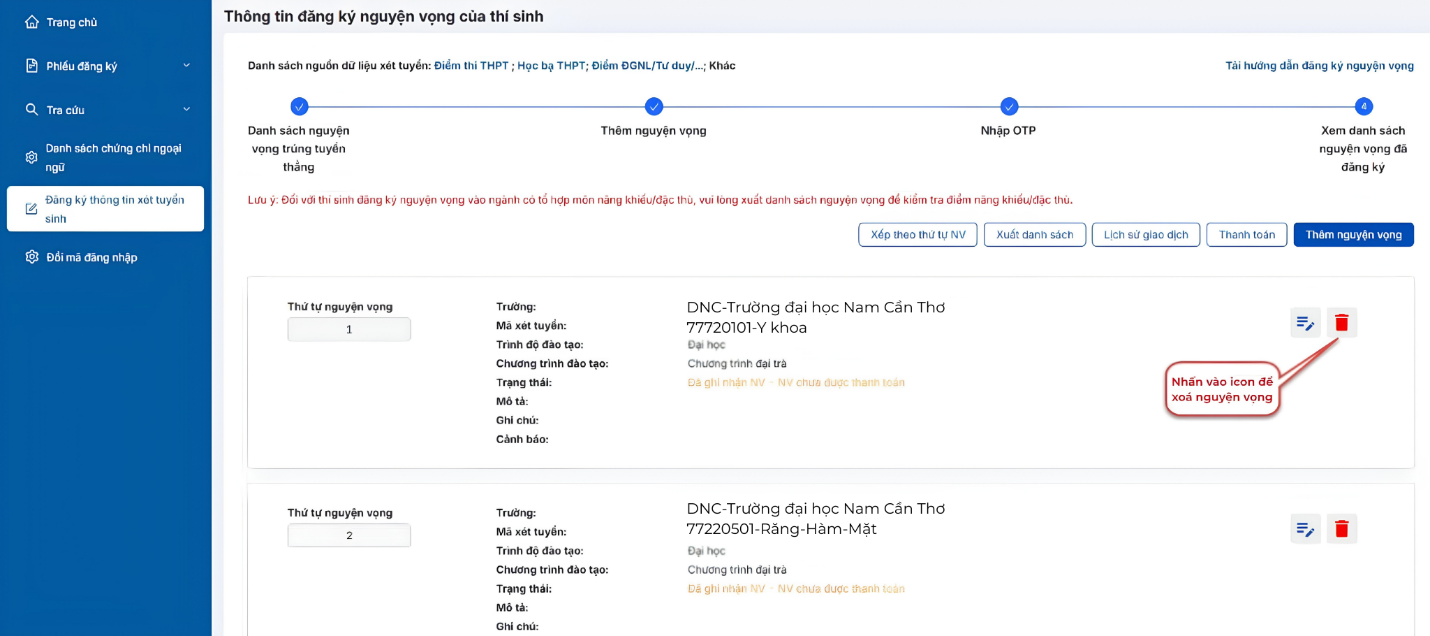Edit the Răng-Hàm-Mặt wish entry
This screenshot has height=636, width=1430.
[x=1305, y=528]
